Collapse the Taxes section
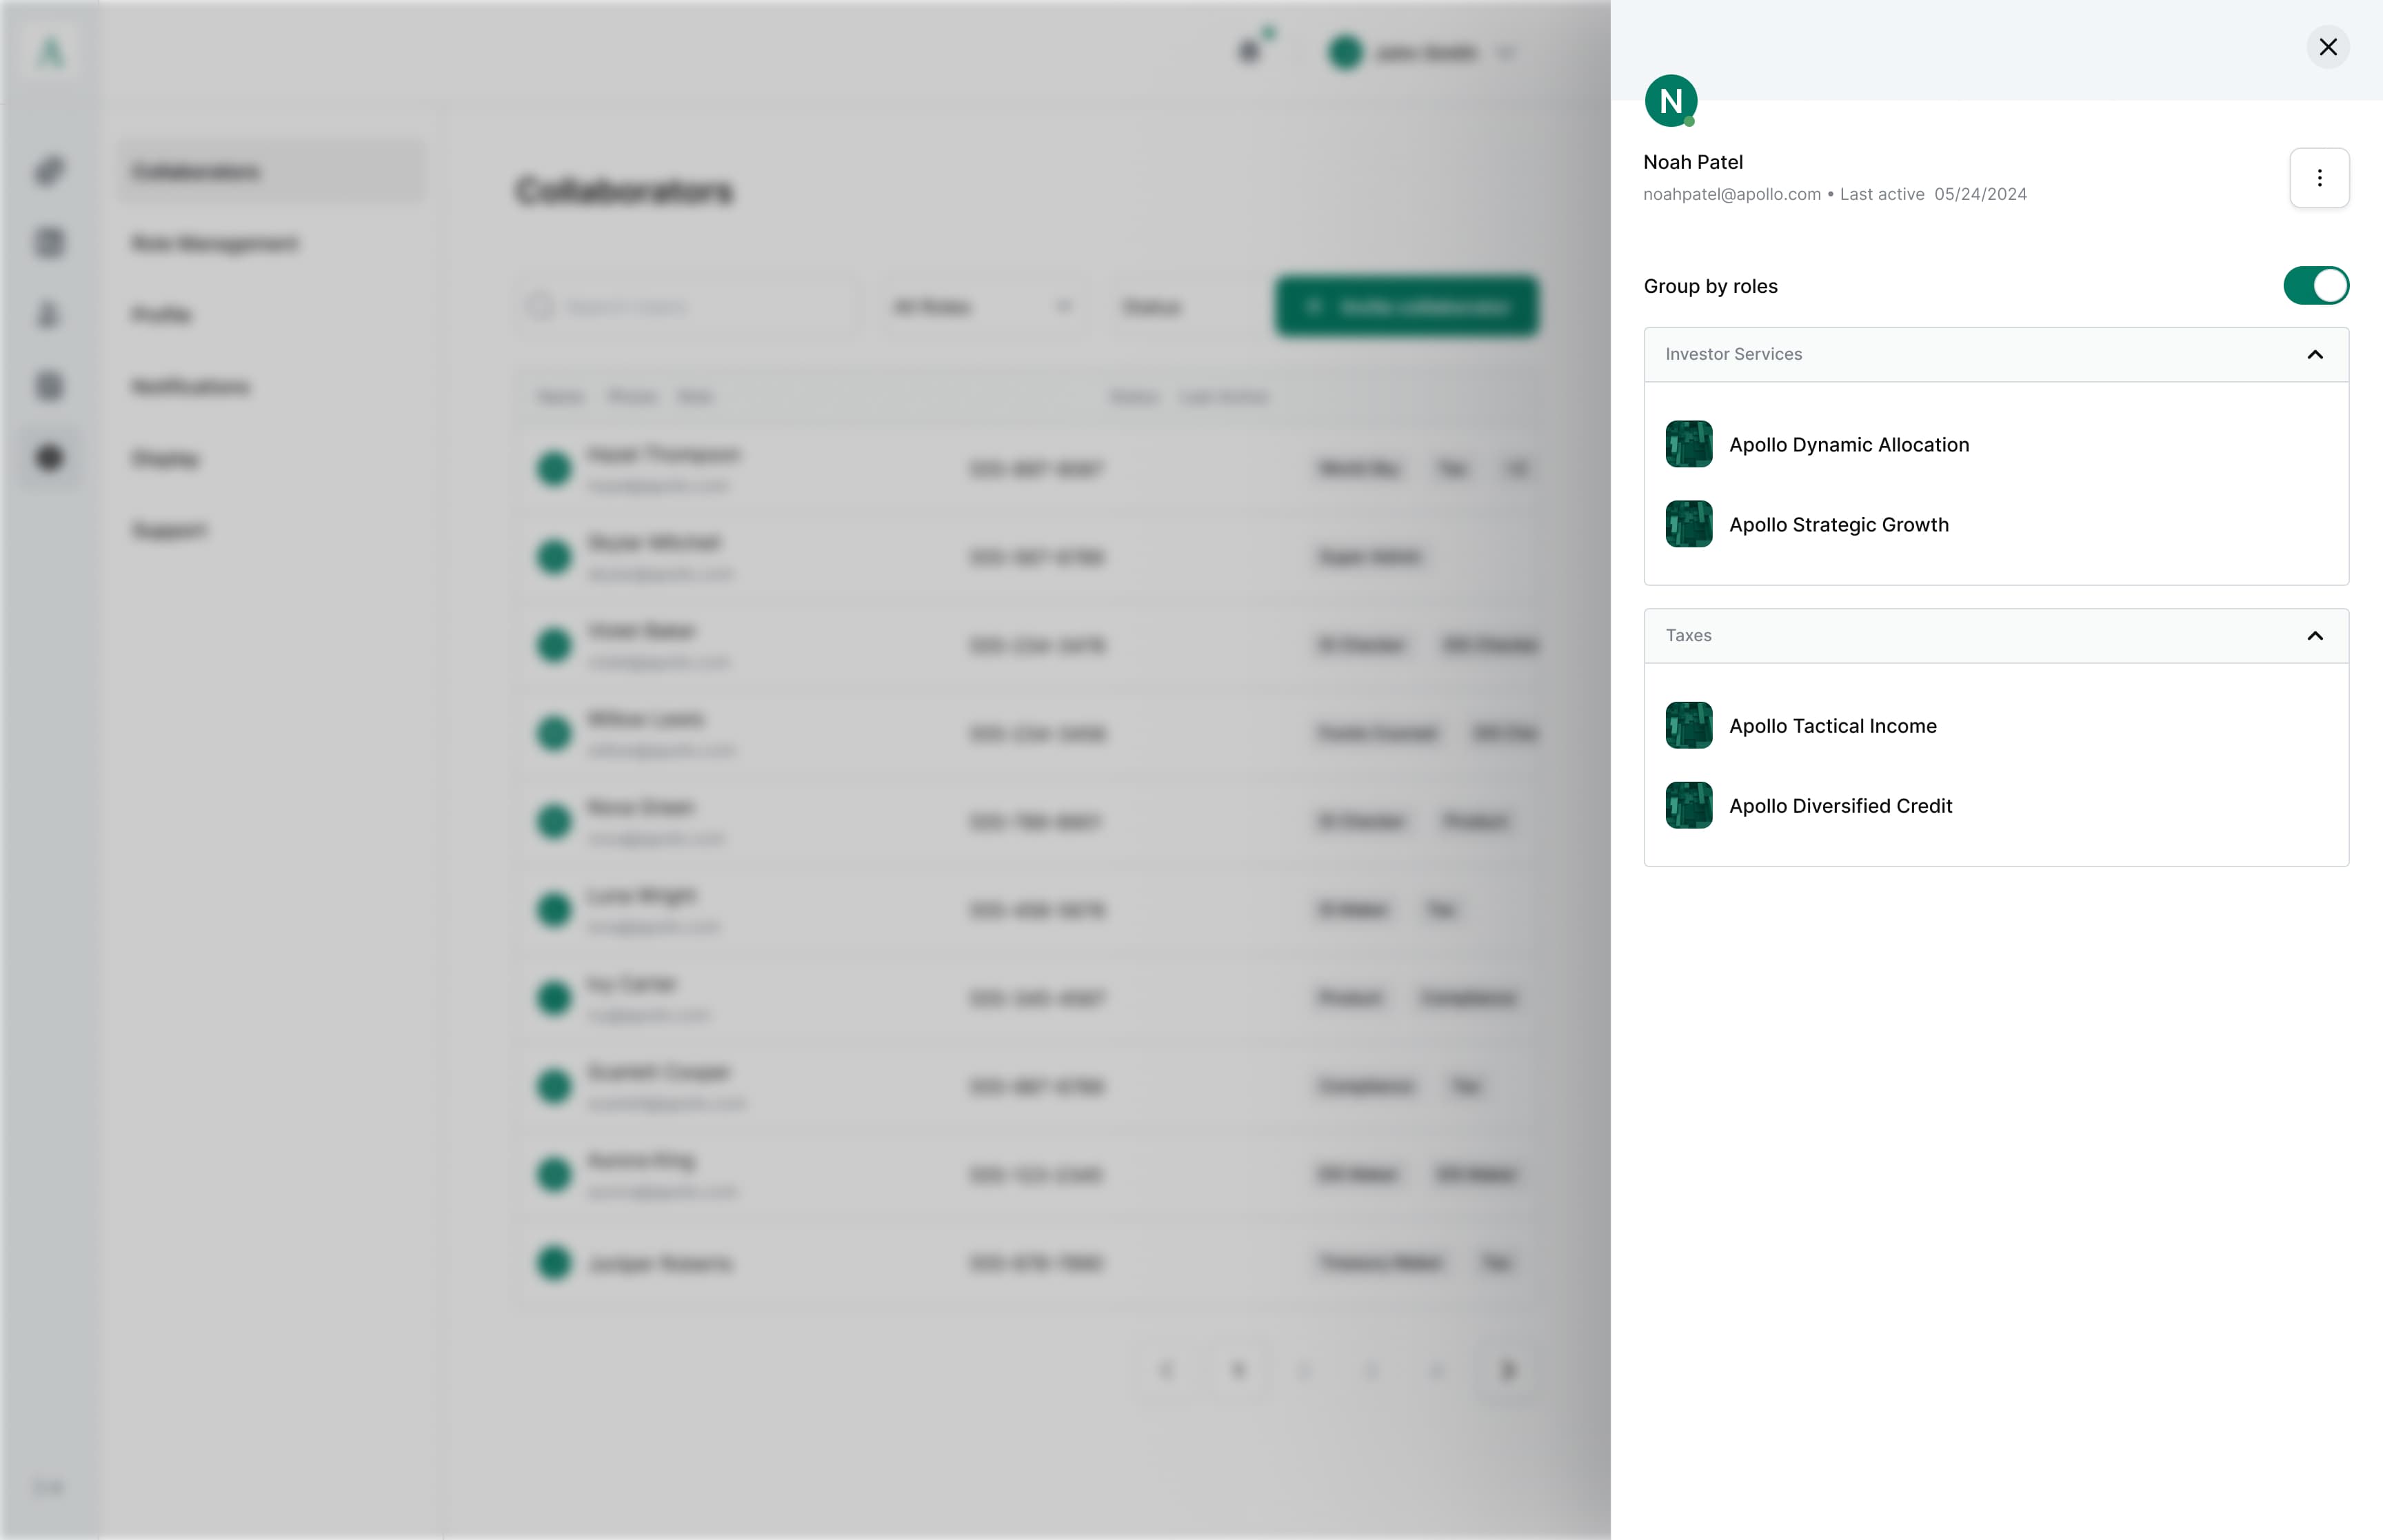This screenshot has height=1540, width=2383. tap(2314, 635)
